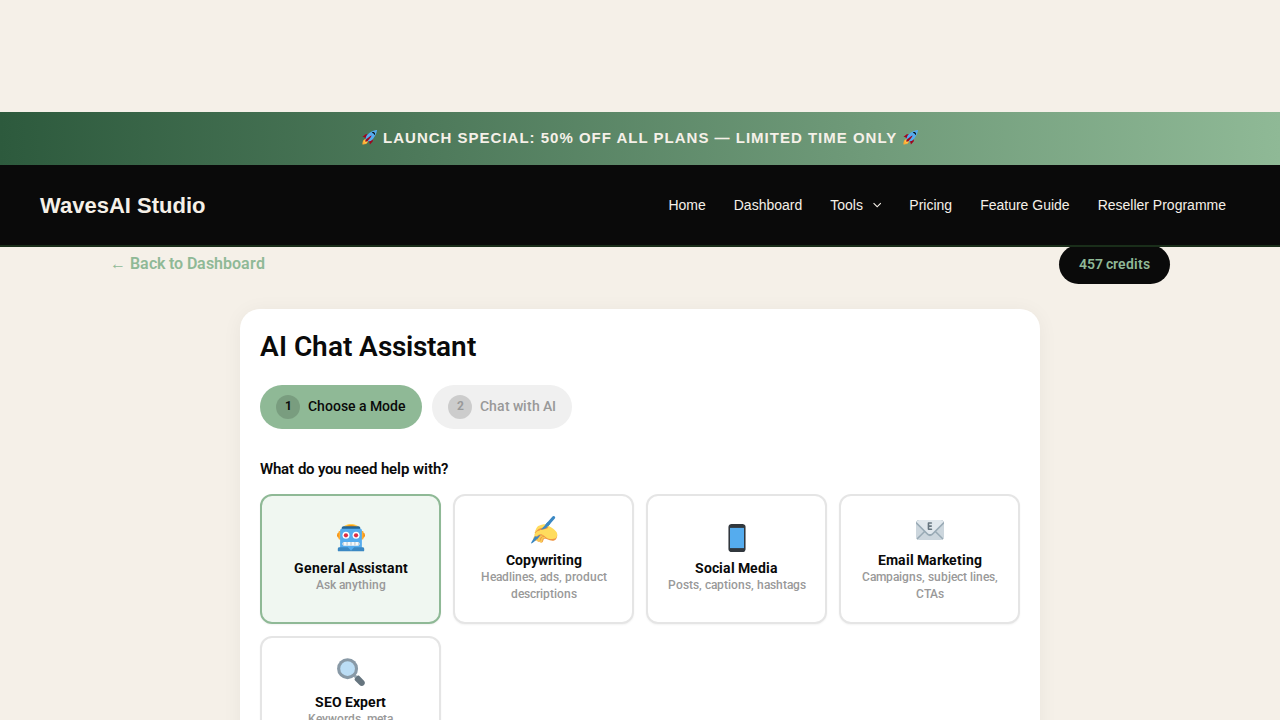Click "Posts, captions, hashtags" text
The image size is (1280, 720).
(x=736, y=585)
